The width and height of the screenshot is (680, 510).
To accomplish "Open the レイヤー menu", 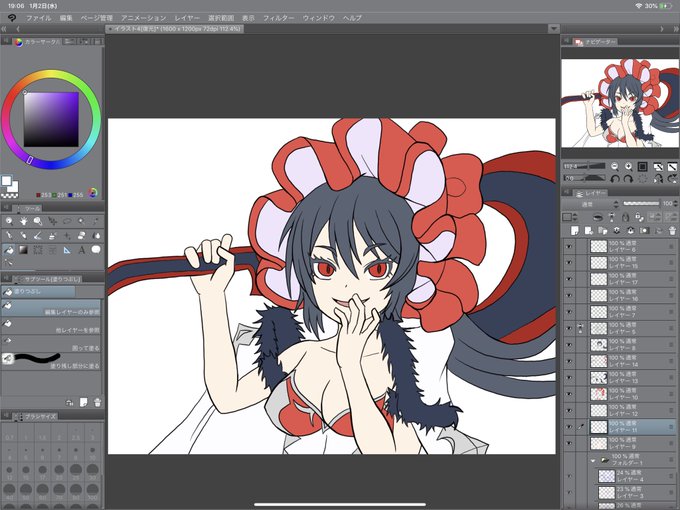I will tap(187, 18).
